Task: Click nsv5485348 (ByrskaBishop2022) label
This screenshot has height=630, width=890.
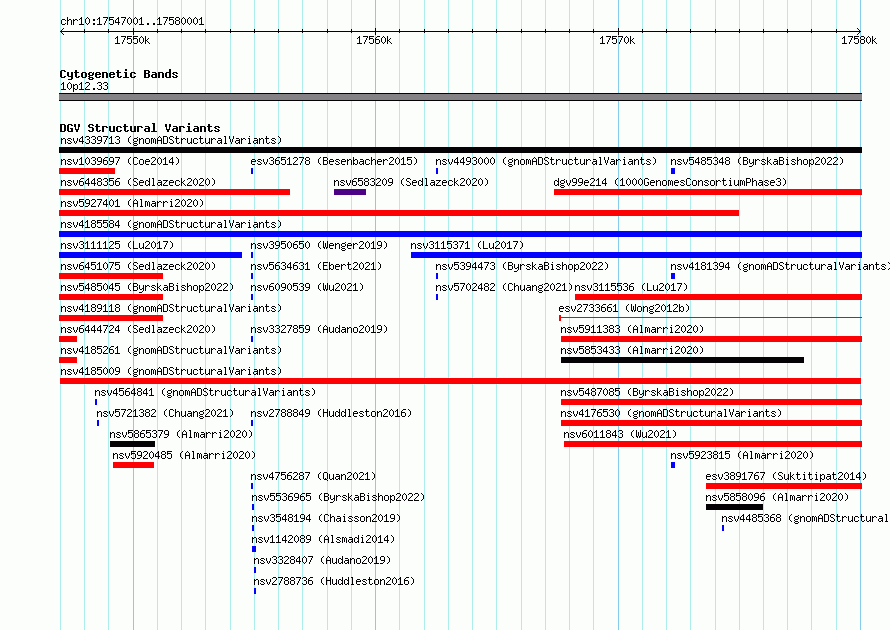Action: pos(757,161)
